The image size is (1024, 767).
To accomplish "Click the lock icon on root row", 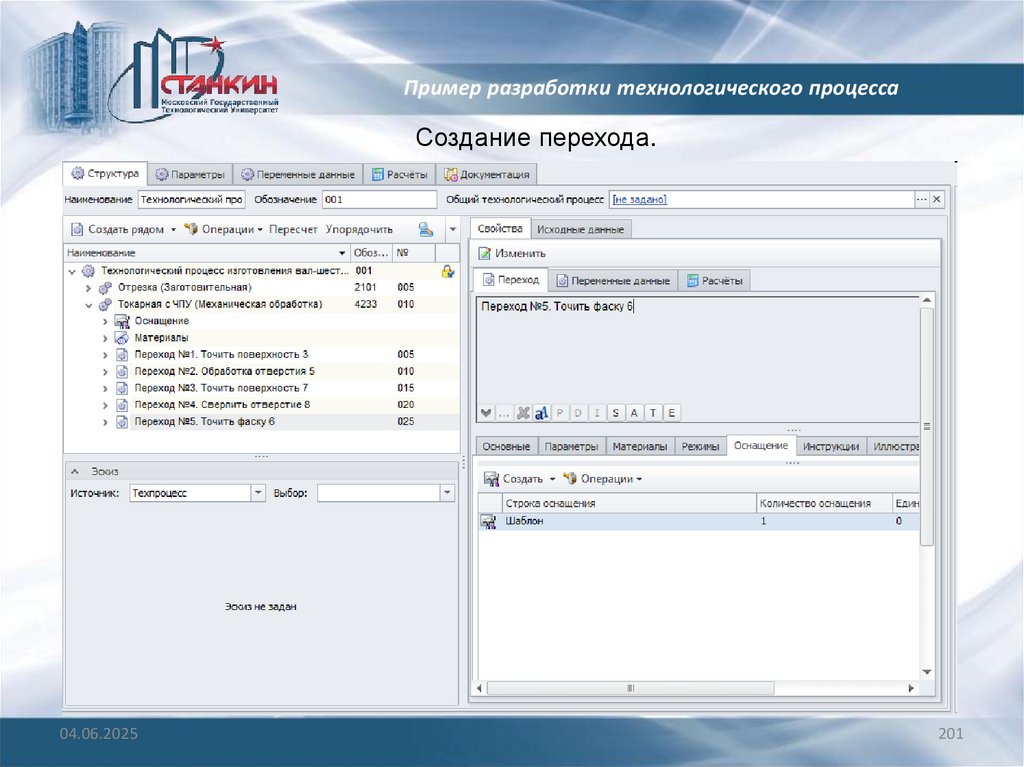I will [x=448, y=271].
